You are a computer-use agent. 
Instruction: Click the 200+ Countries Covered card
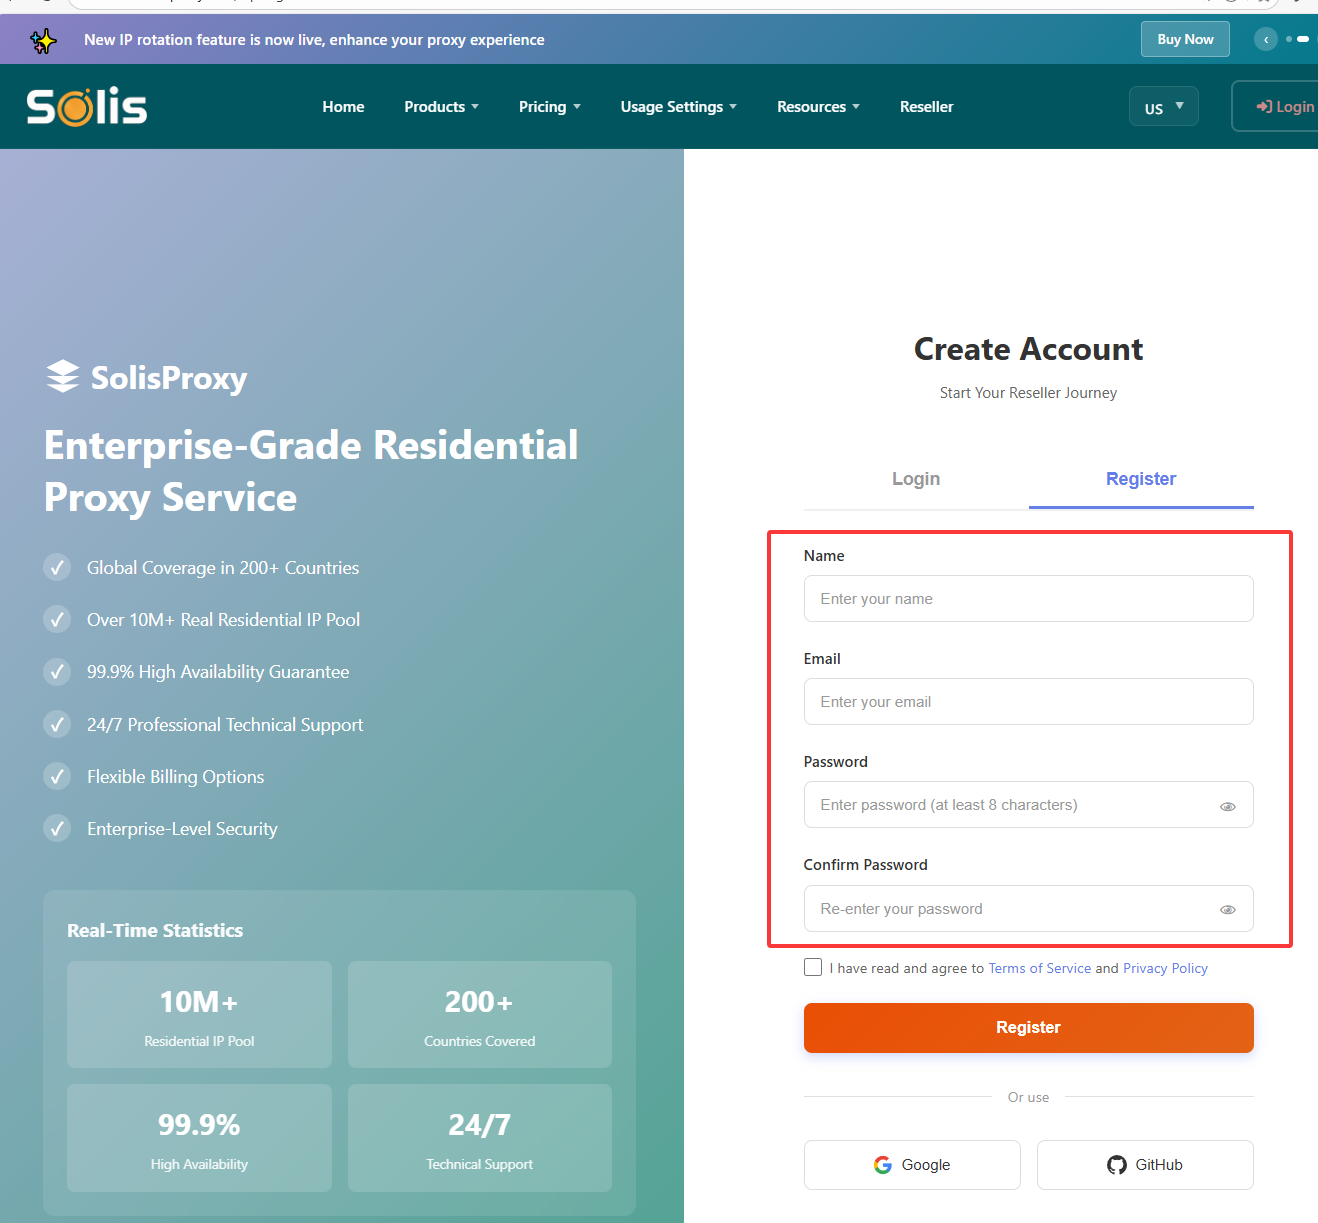pyautogui.click(x=480, y=1015)
